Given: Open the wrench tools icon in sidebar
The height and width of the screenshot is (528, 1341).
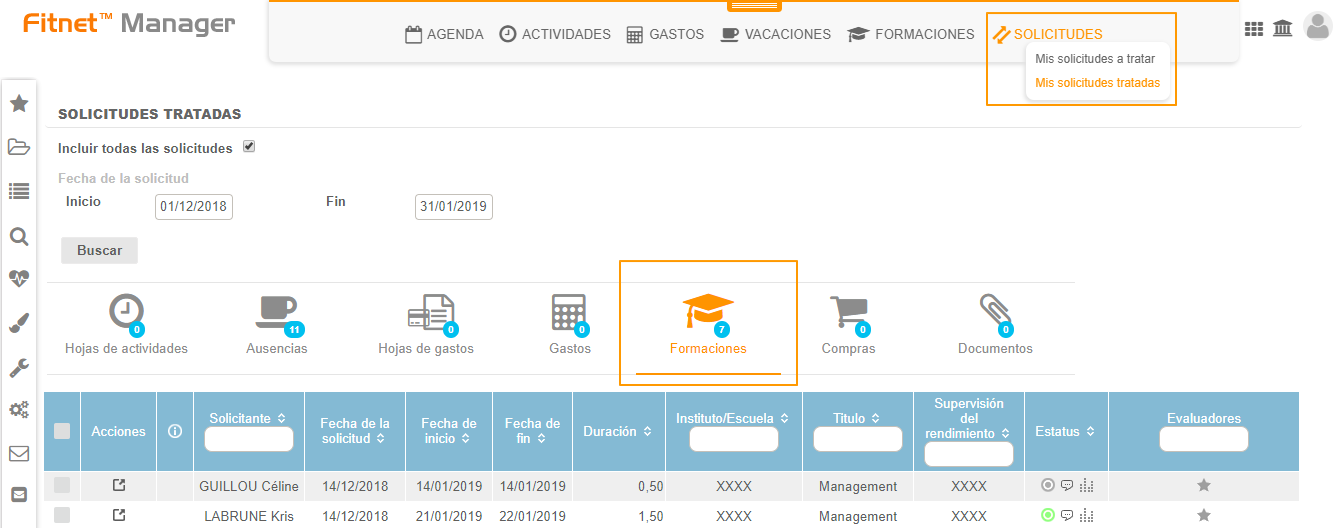Looking at the screenshot, I should pos(18,367).
